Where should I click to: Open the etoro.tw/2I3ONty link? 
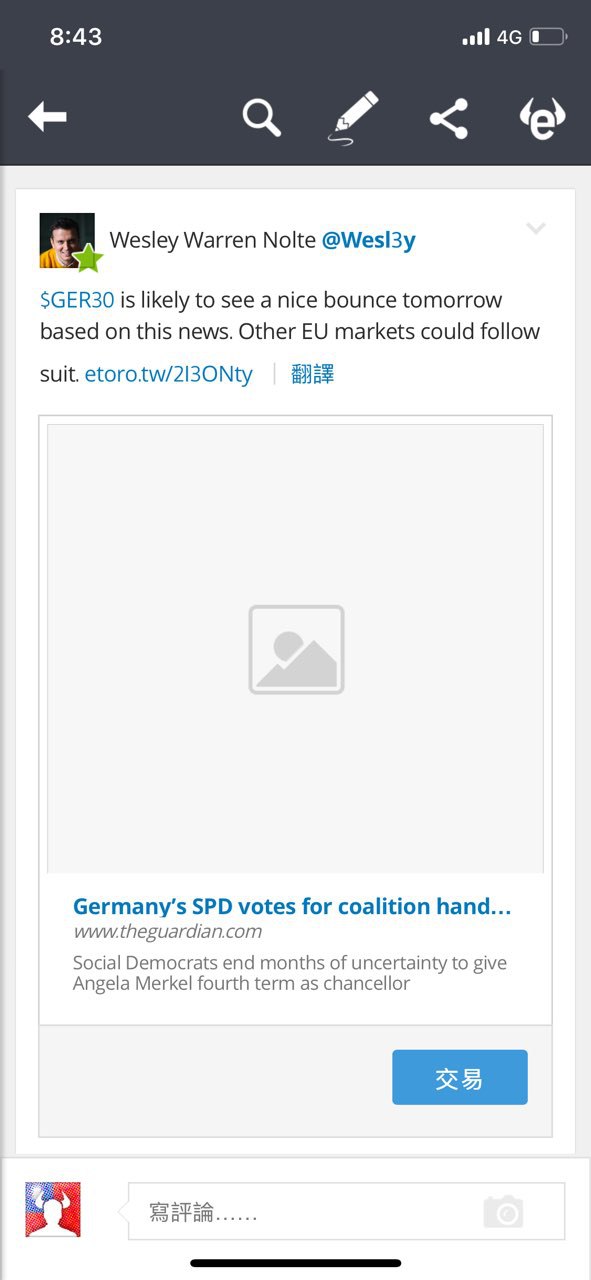pos(169,374)
